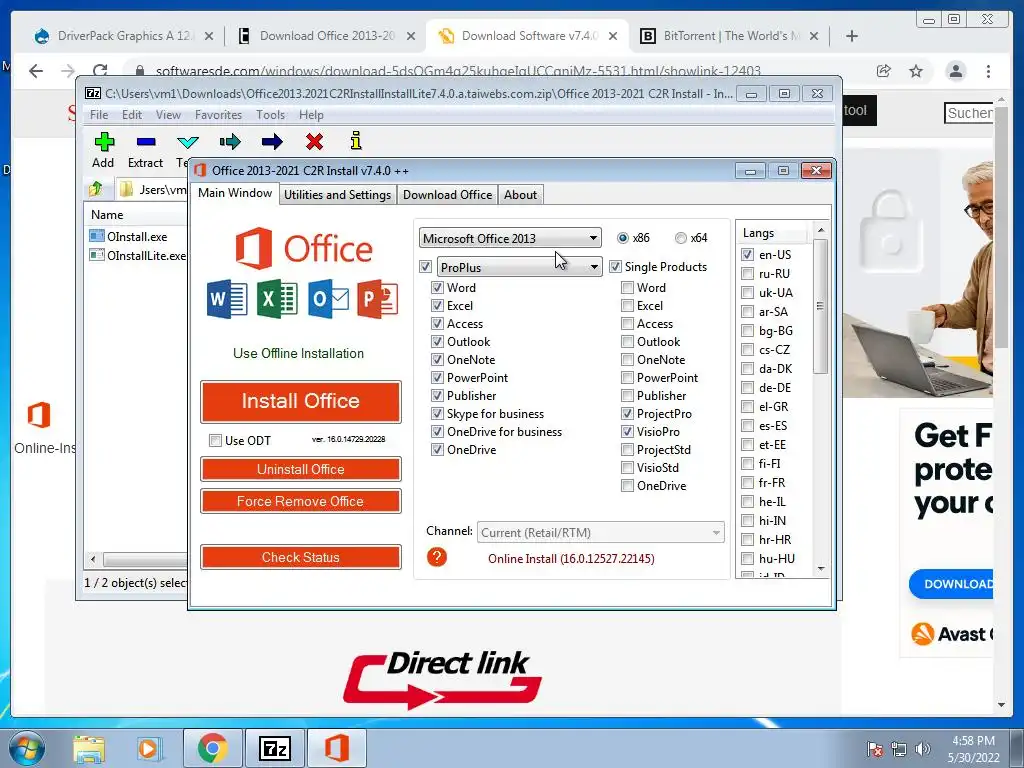Image resolution: width=1024 pixels, height=768 pixels.
Task: Switch to Chrome in the taskbar
Action: click(x=212, y=748)
